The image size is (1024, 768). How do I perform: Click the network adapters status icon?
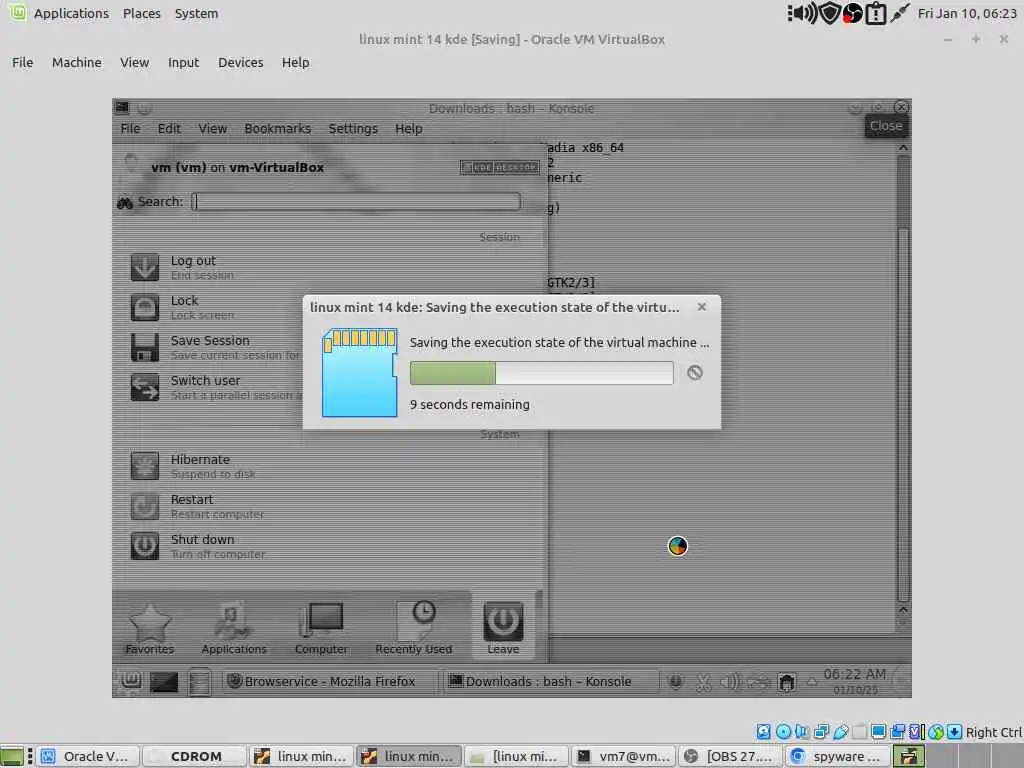tap(822, 732)
